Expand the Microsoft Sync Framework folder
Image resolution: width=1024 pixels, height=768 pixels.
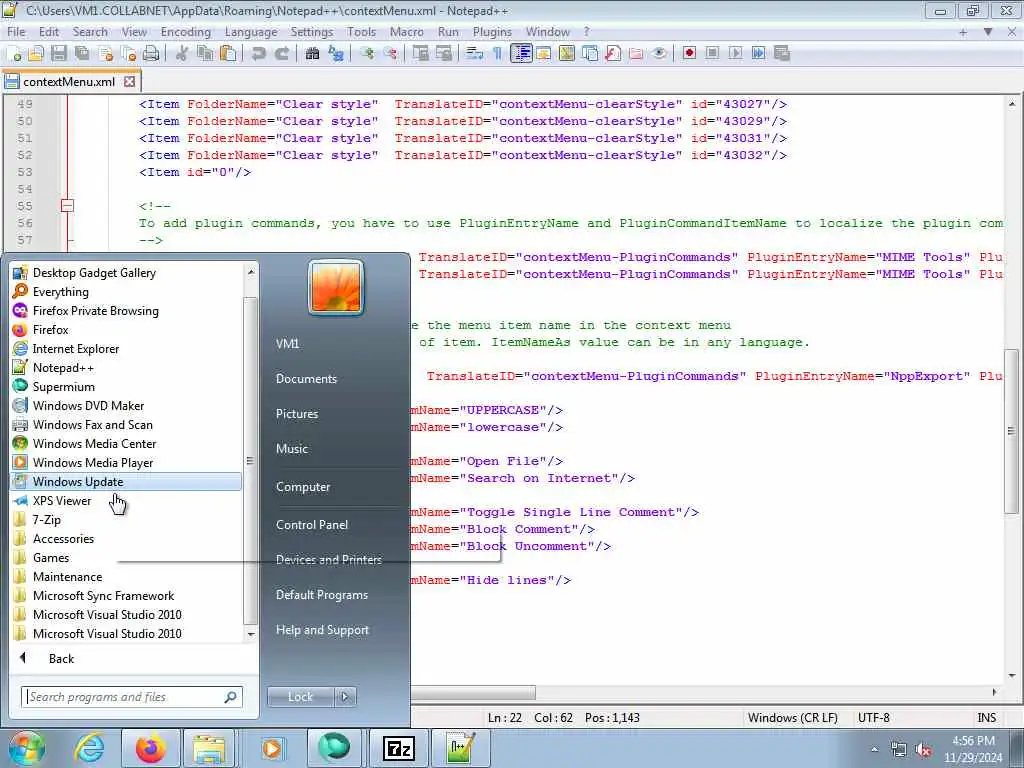[x=127, y=596]
